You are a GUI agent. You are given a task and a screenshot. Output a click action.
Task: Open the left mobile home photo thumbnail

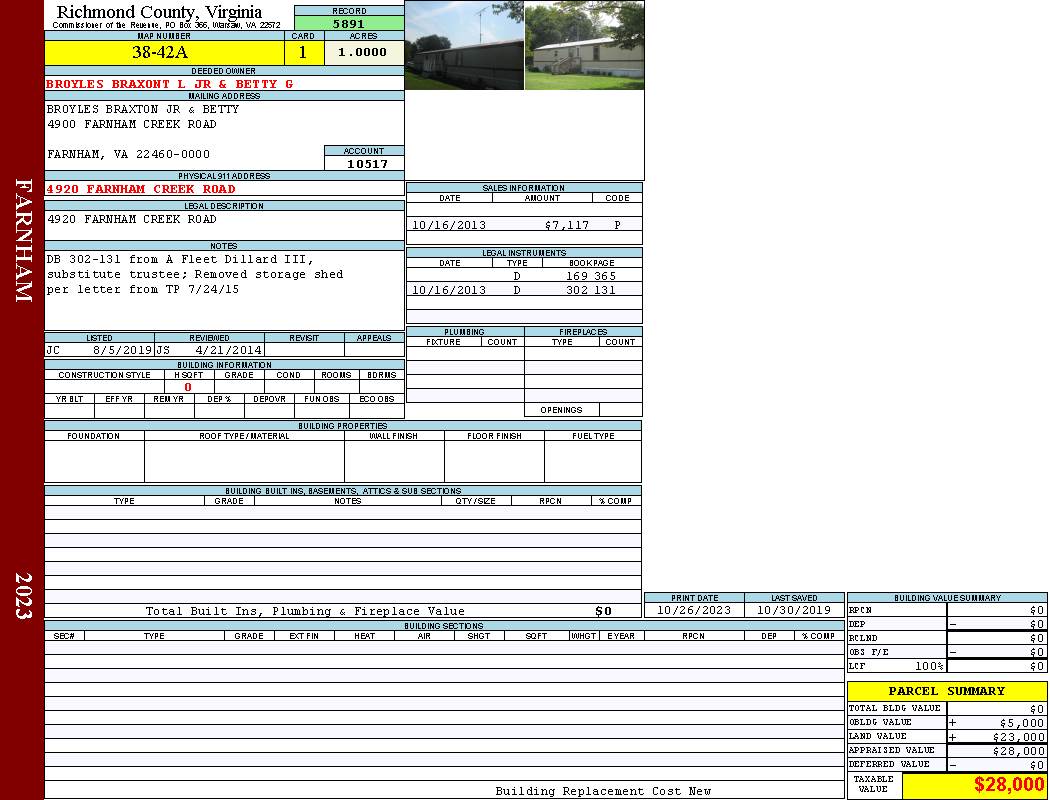[x=465, y=46]
